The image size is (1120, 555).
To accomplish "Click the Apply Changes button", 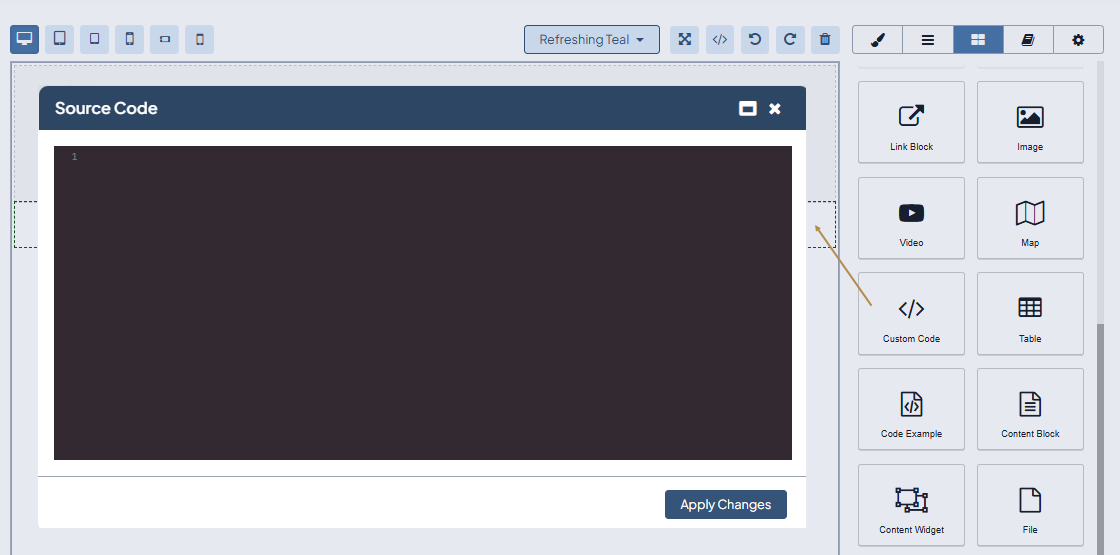I will pos(725,504).
